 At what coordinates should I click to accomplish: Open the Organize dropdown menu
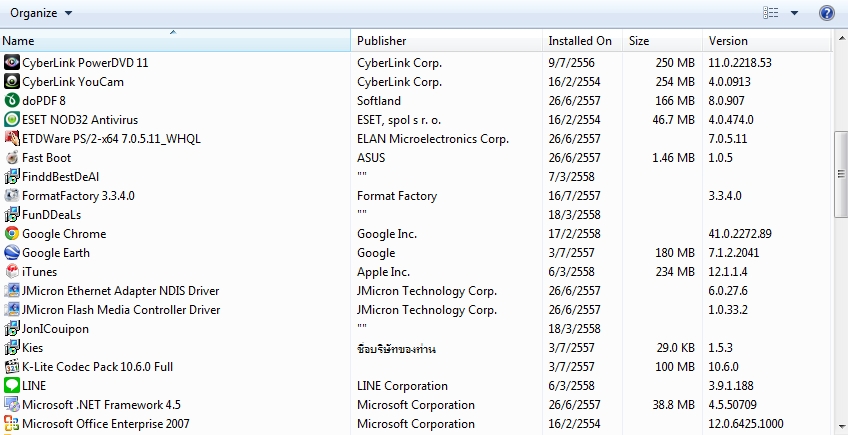pos(41,13)
